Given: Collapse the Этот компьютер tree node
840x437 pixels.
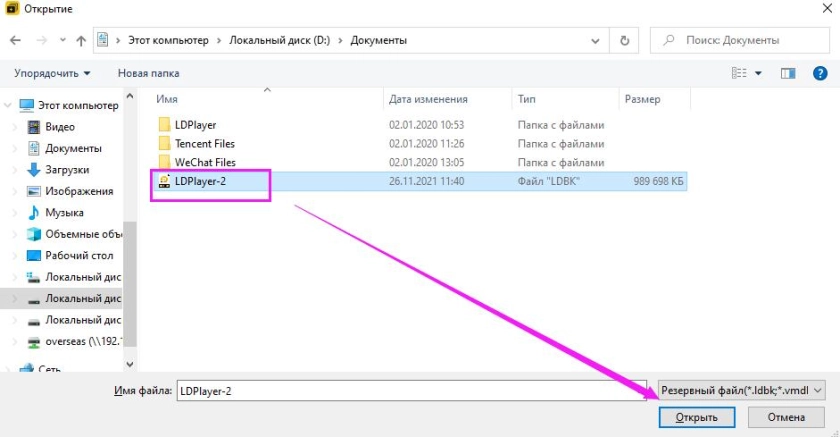Looking at the screenshot, I should [x=8, y=106].
